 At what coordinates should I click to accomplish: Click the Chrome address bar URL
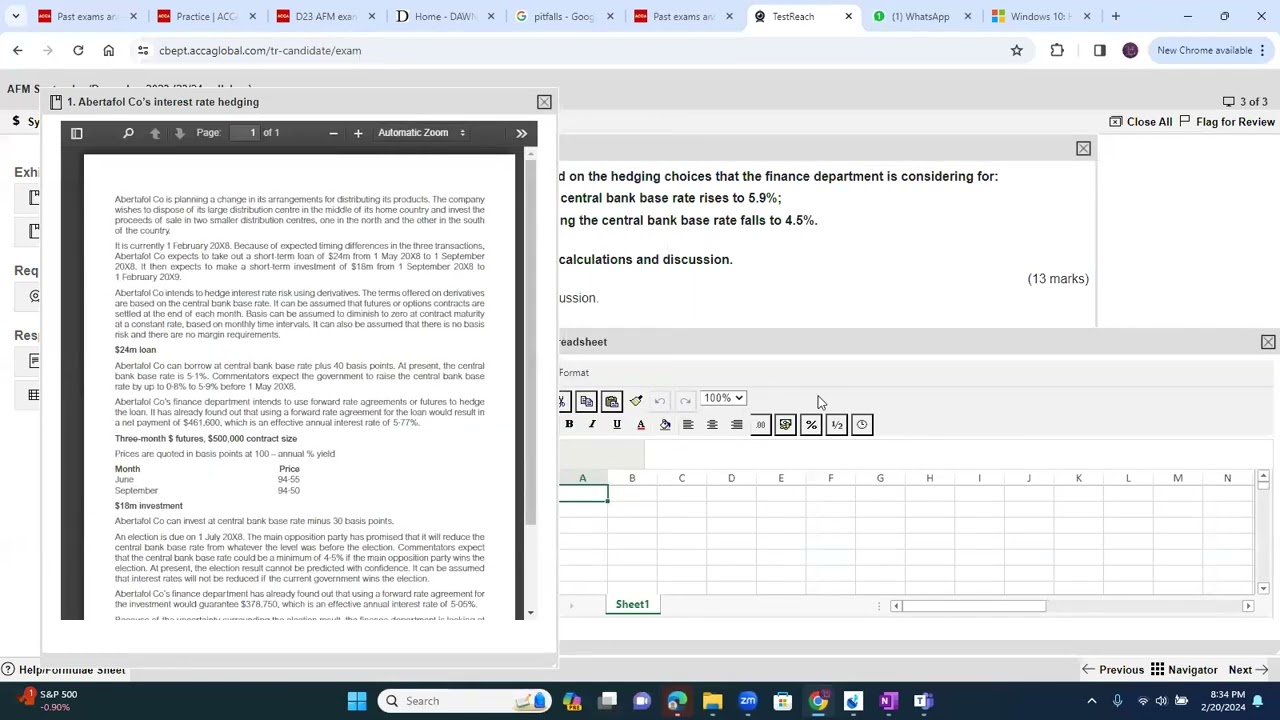(260, 50)
